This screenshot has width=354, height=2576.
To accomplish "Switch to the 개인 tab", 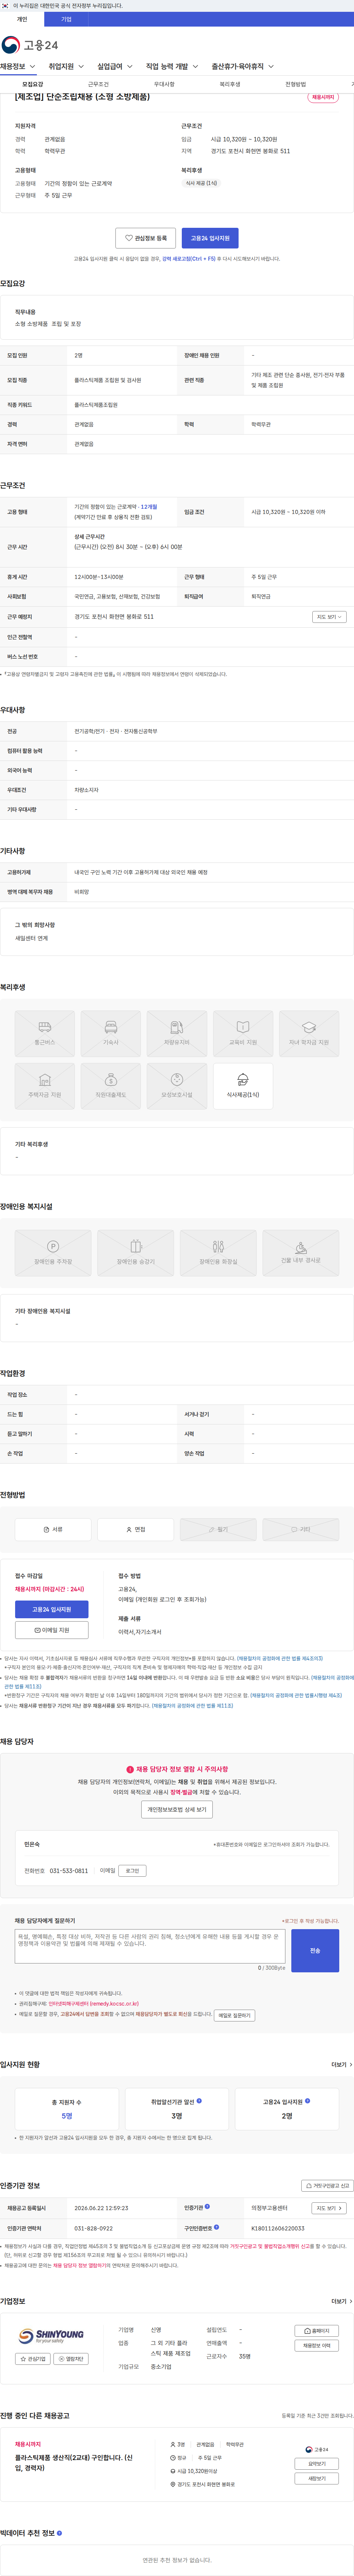I will [x=22, y=19].
